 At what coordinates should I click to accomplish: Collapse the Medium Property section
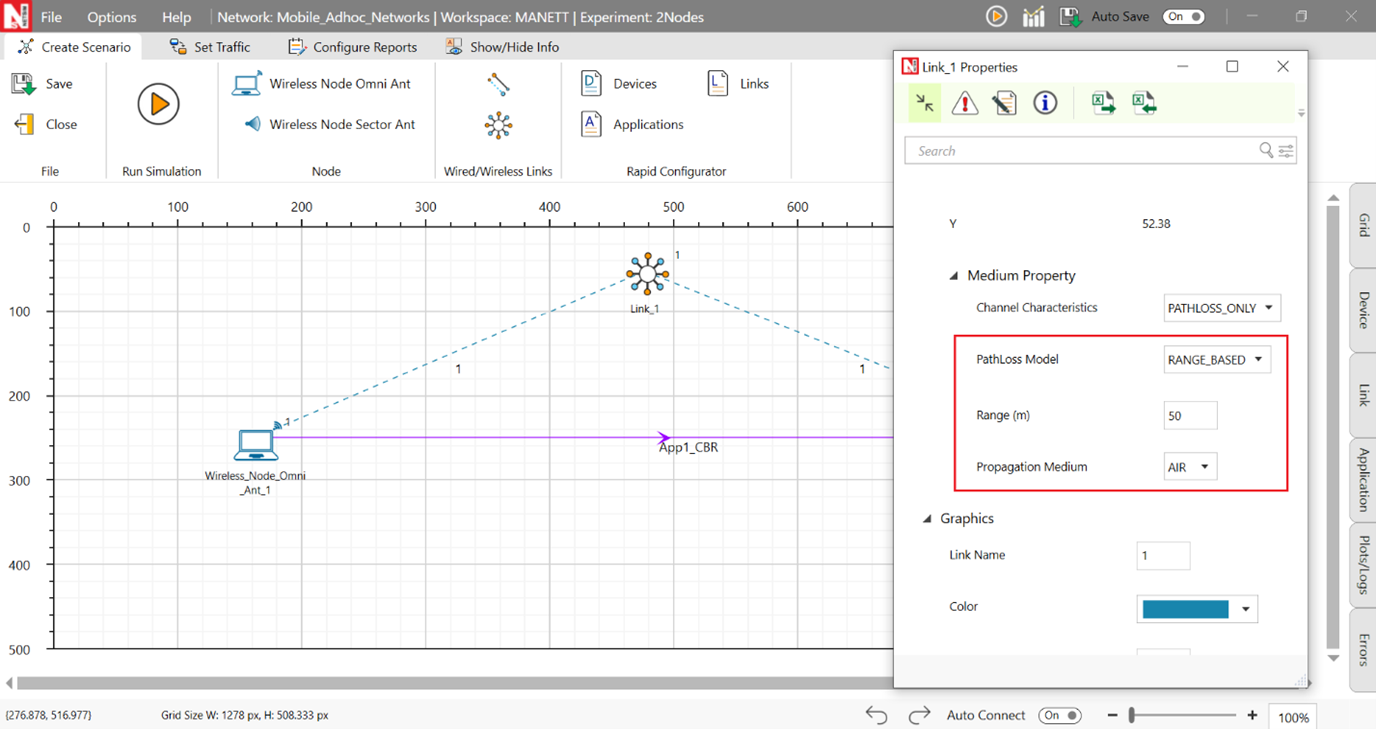tap(954, 276)
